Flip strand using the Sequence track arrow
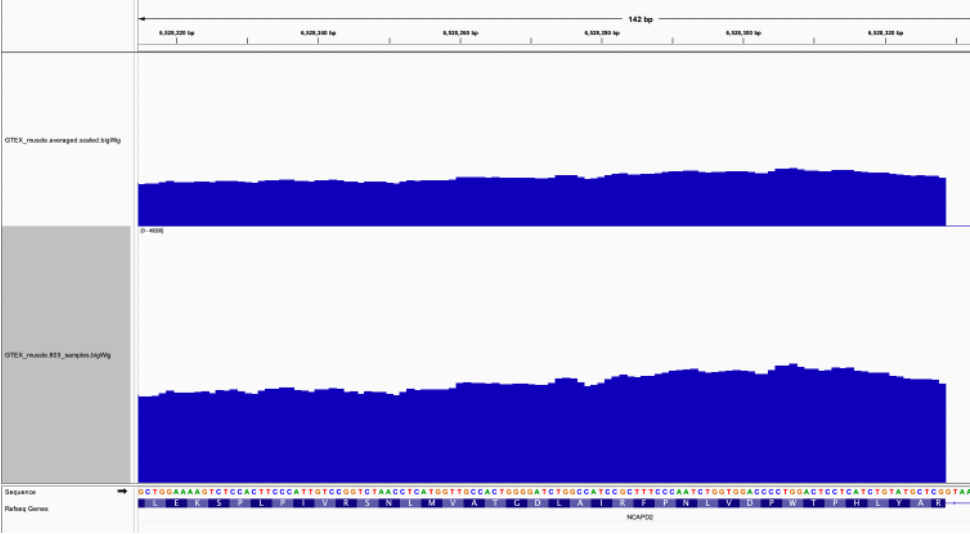Viewport: 970px width, 534px height. coord(122,491)
